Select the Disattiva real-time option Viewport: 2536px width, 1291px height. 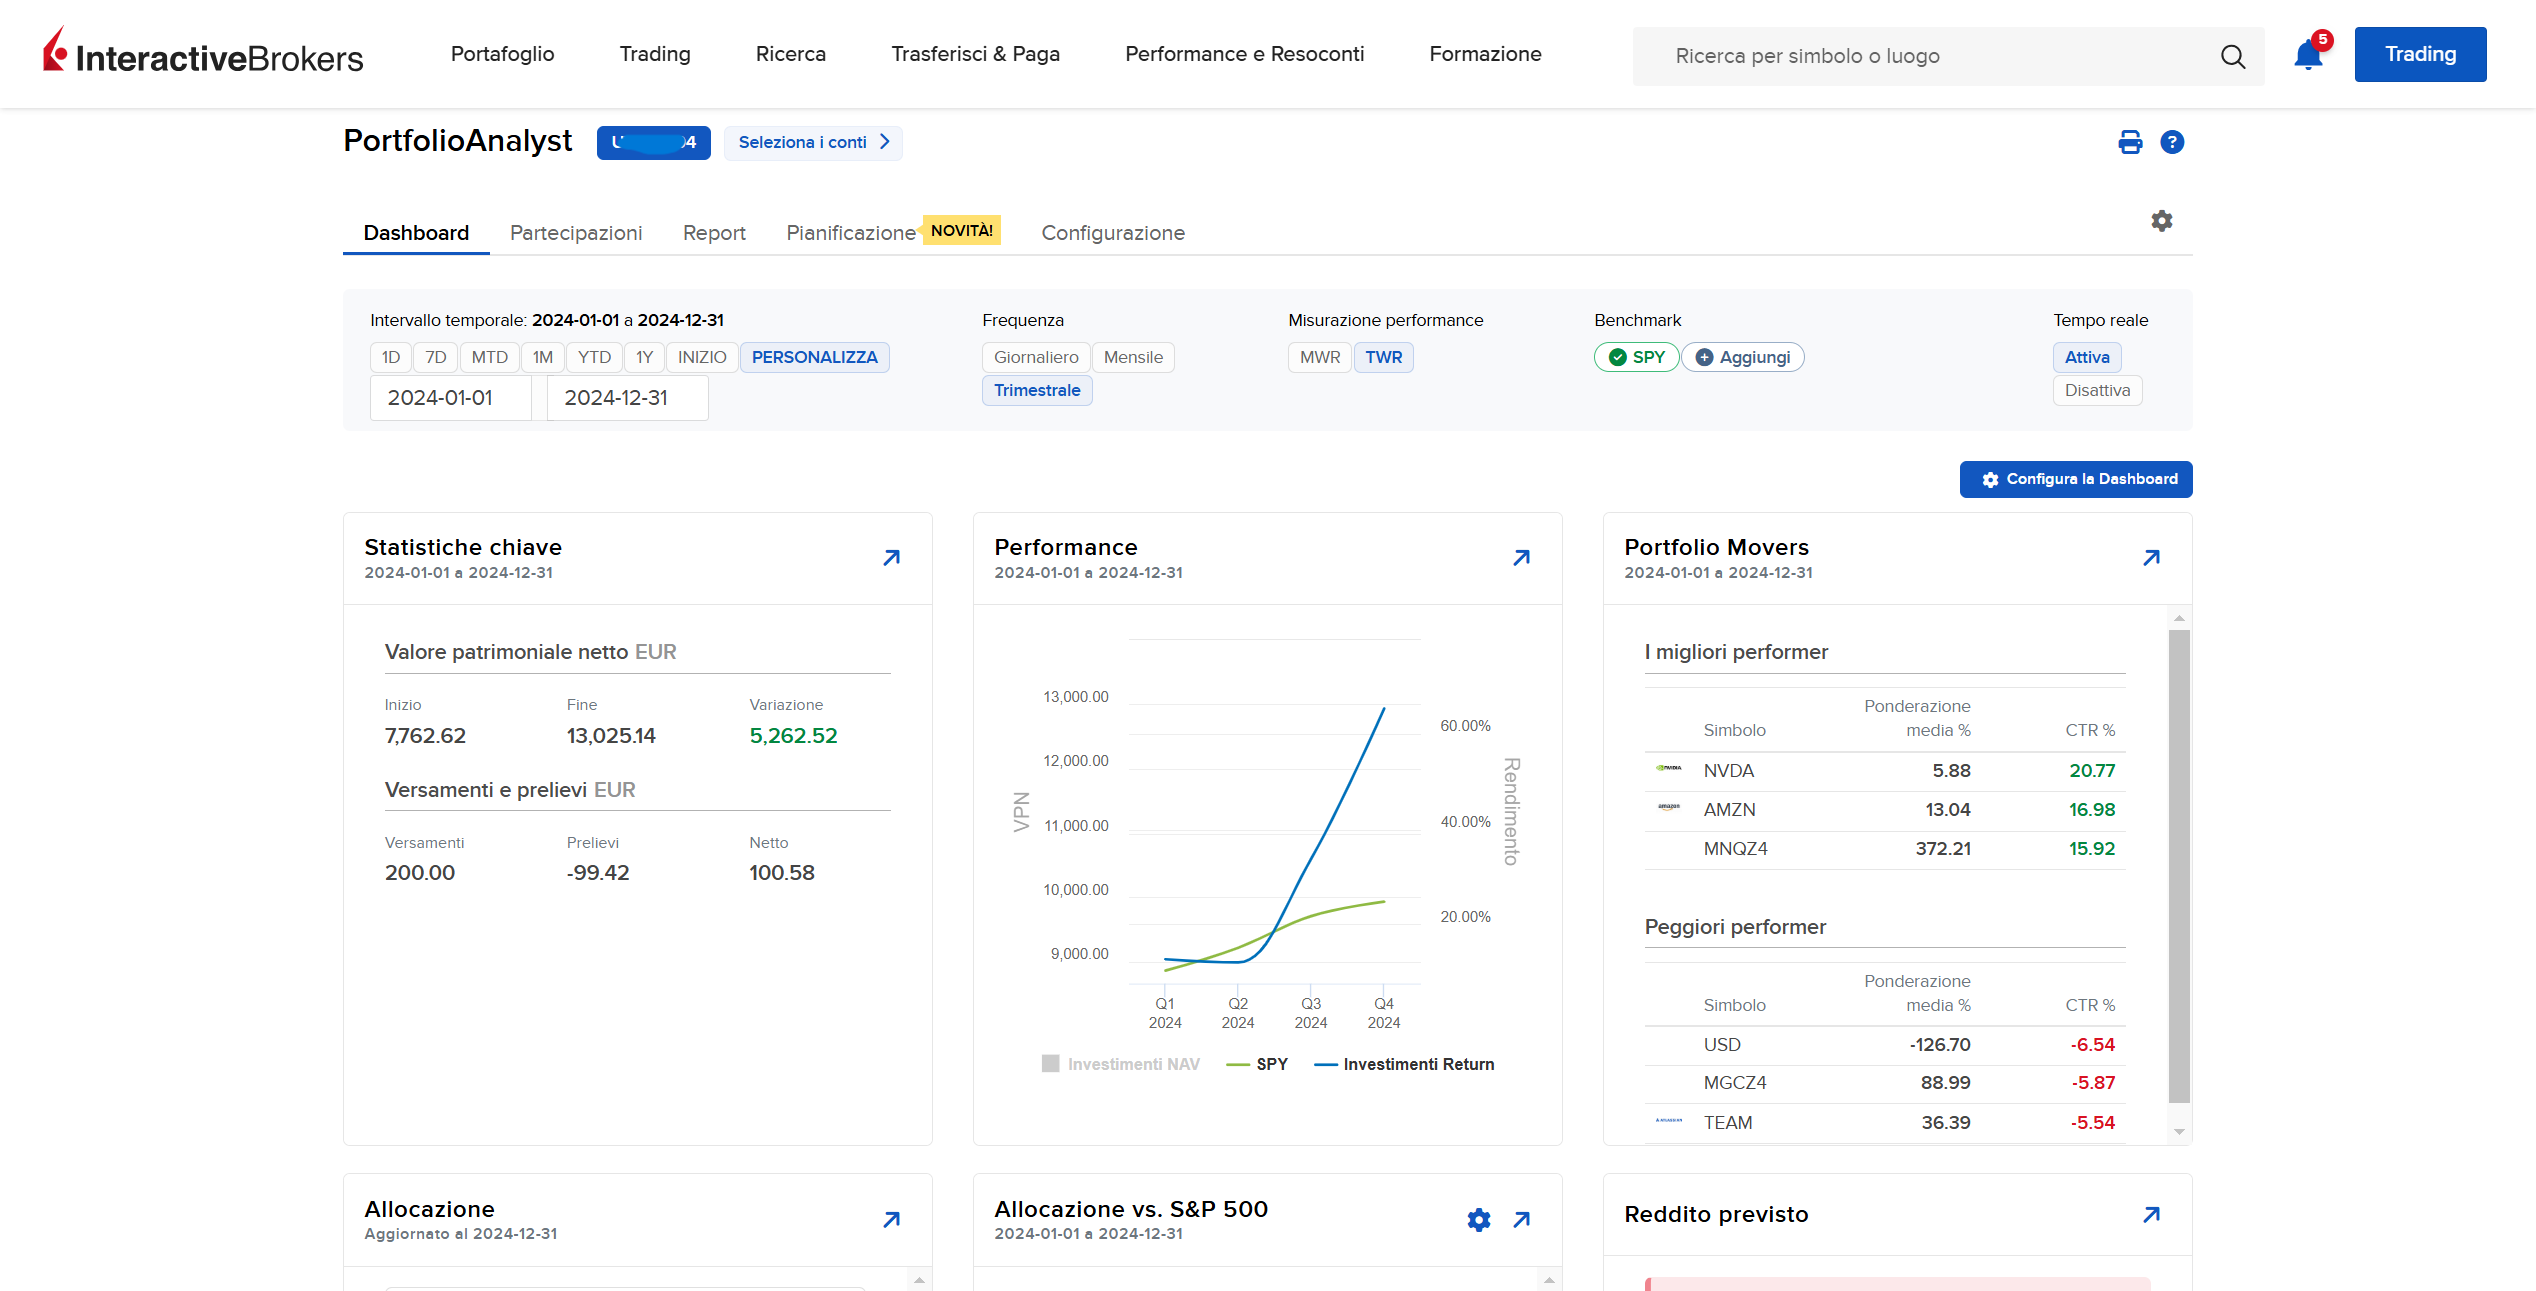[x=2097, y=390]
